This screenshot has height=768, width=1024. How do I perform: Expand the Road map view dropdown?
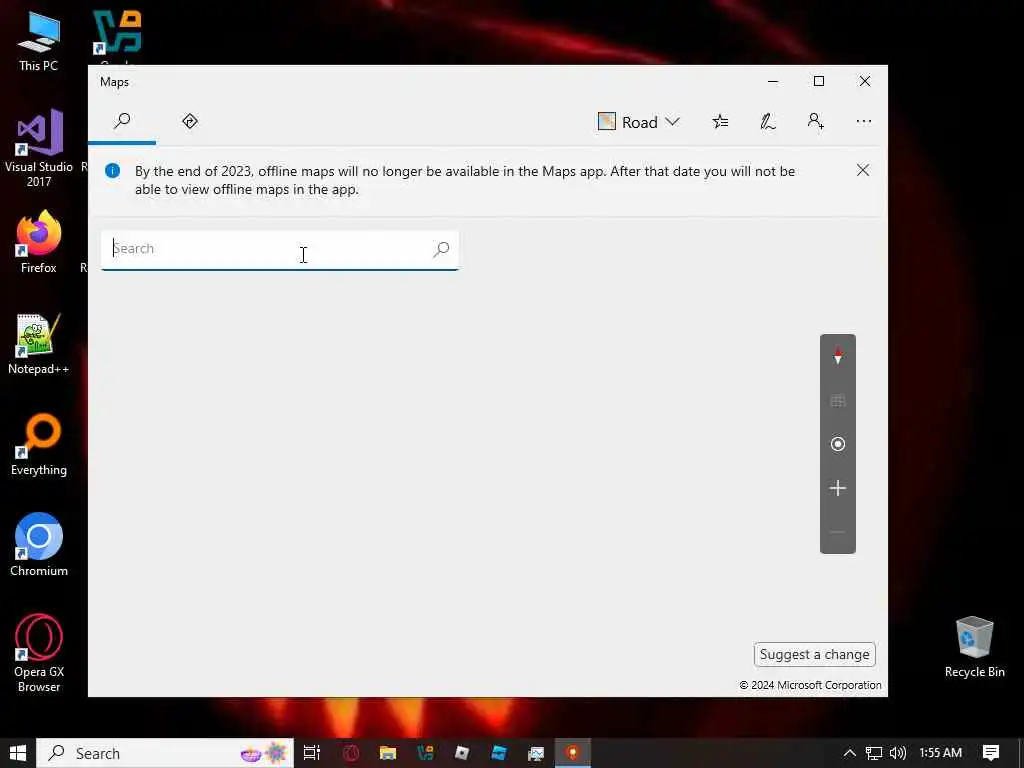coord(639,122)
